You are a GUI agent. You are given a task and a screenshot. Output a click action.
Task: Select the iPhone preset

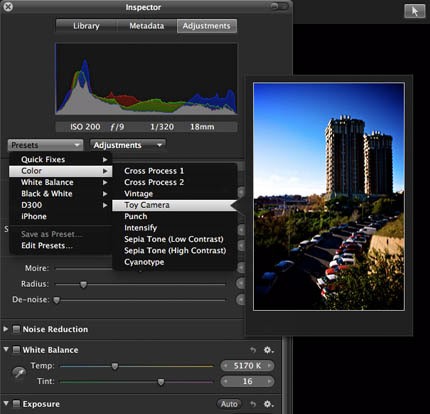point(61,216)
